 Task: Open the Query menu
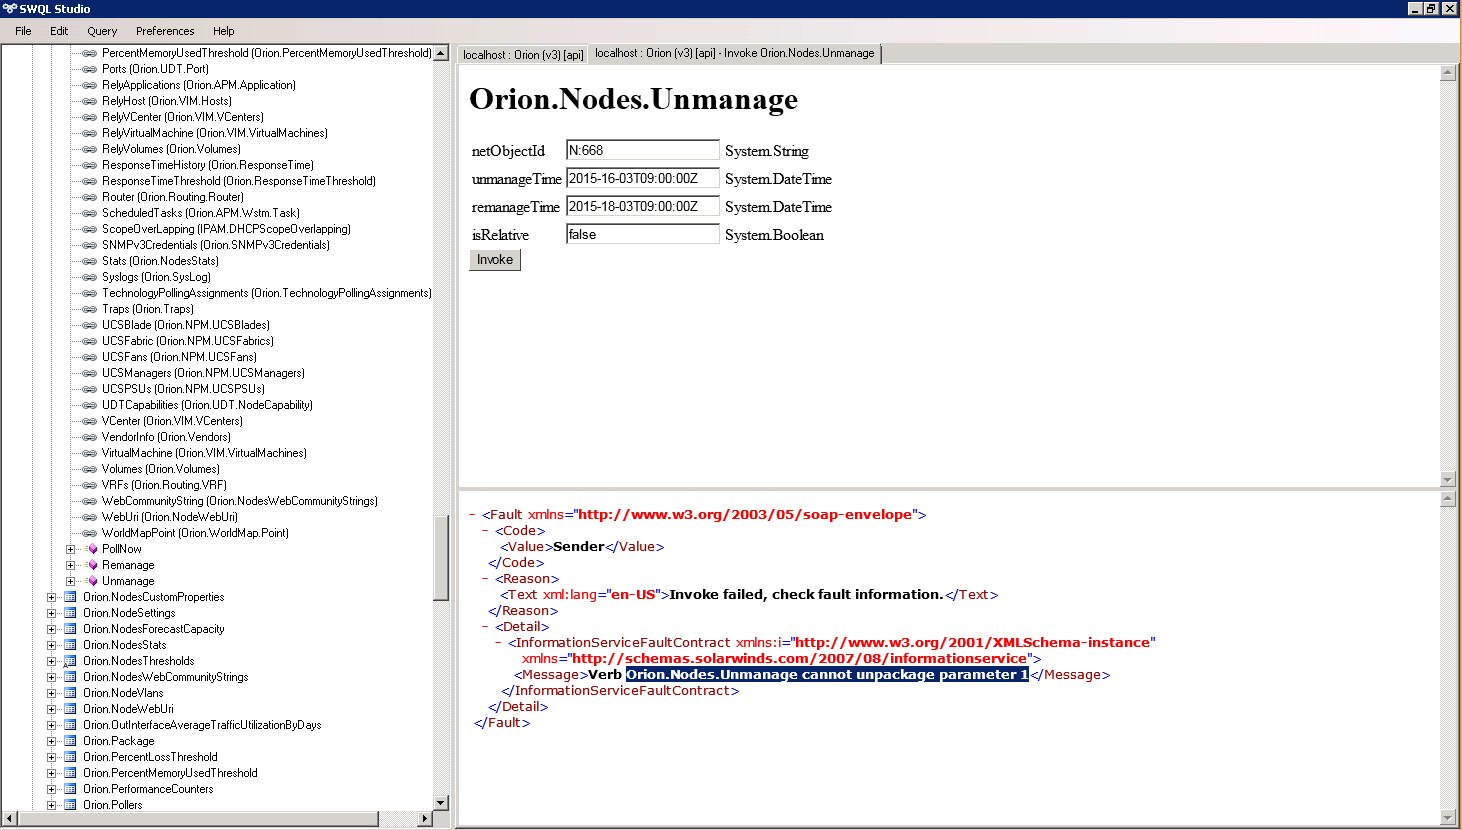[102, 31]
